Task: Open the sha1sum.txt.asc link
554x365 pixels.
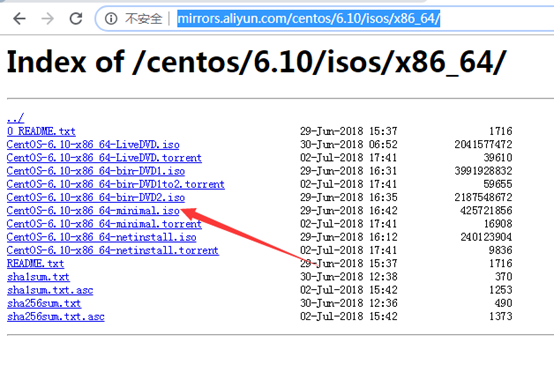Action: point(50,290)
